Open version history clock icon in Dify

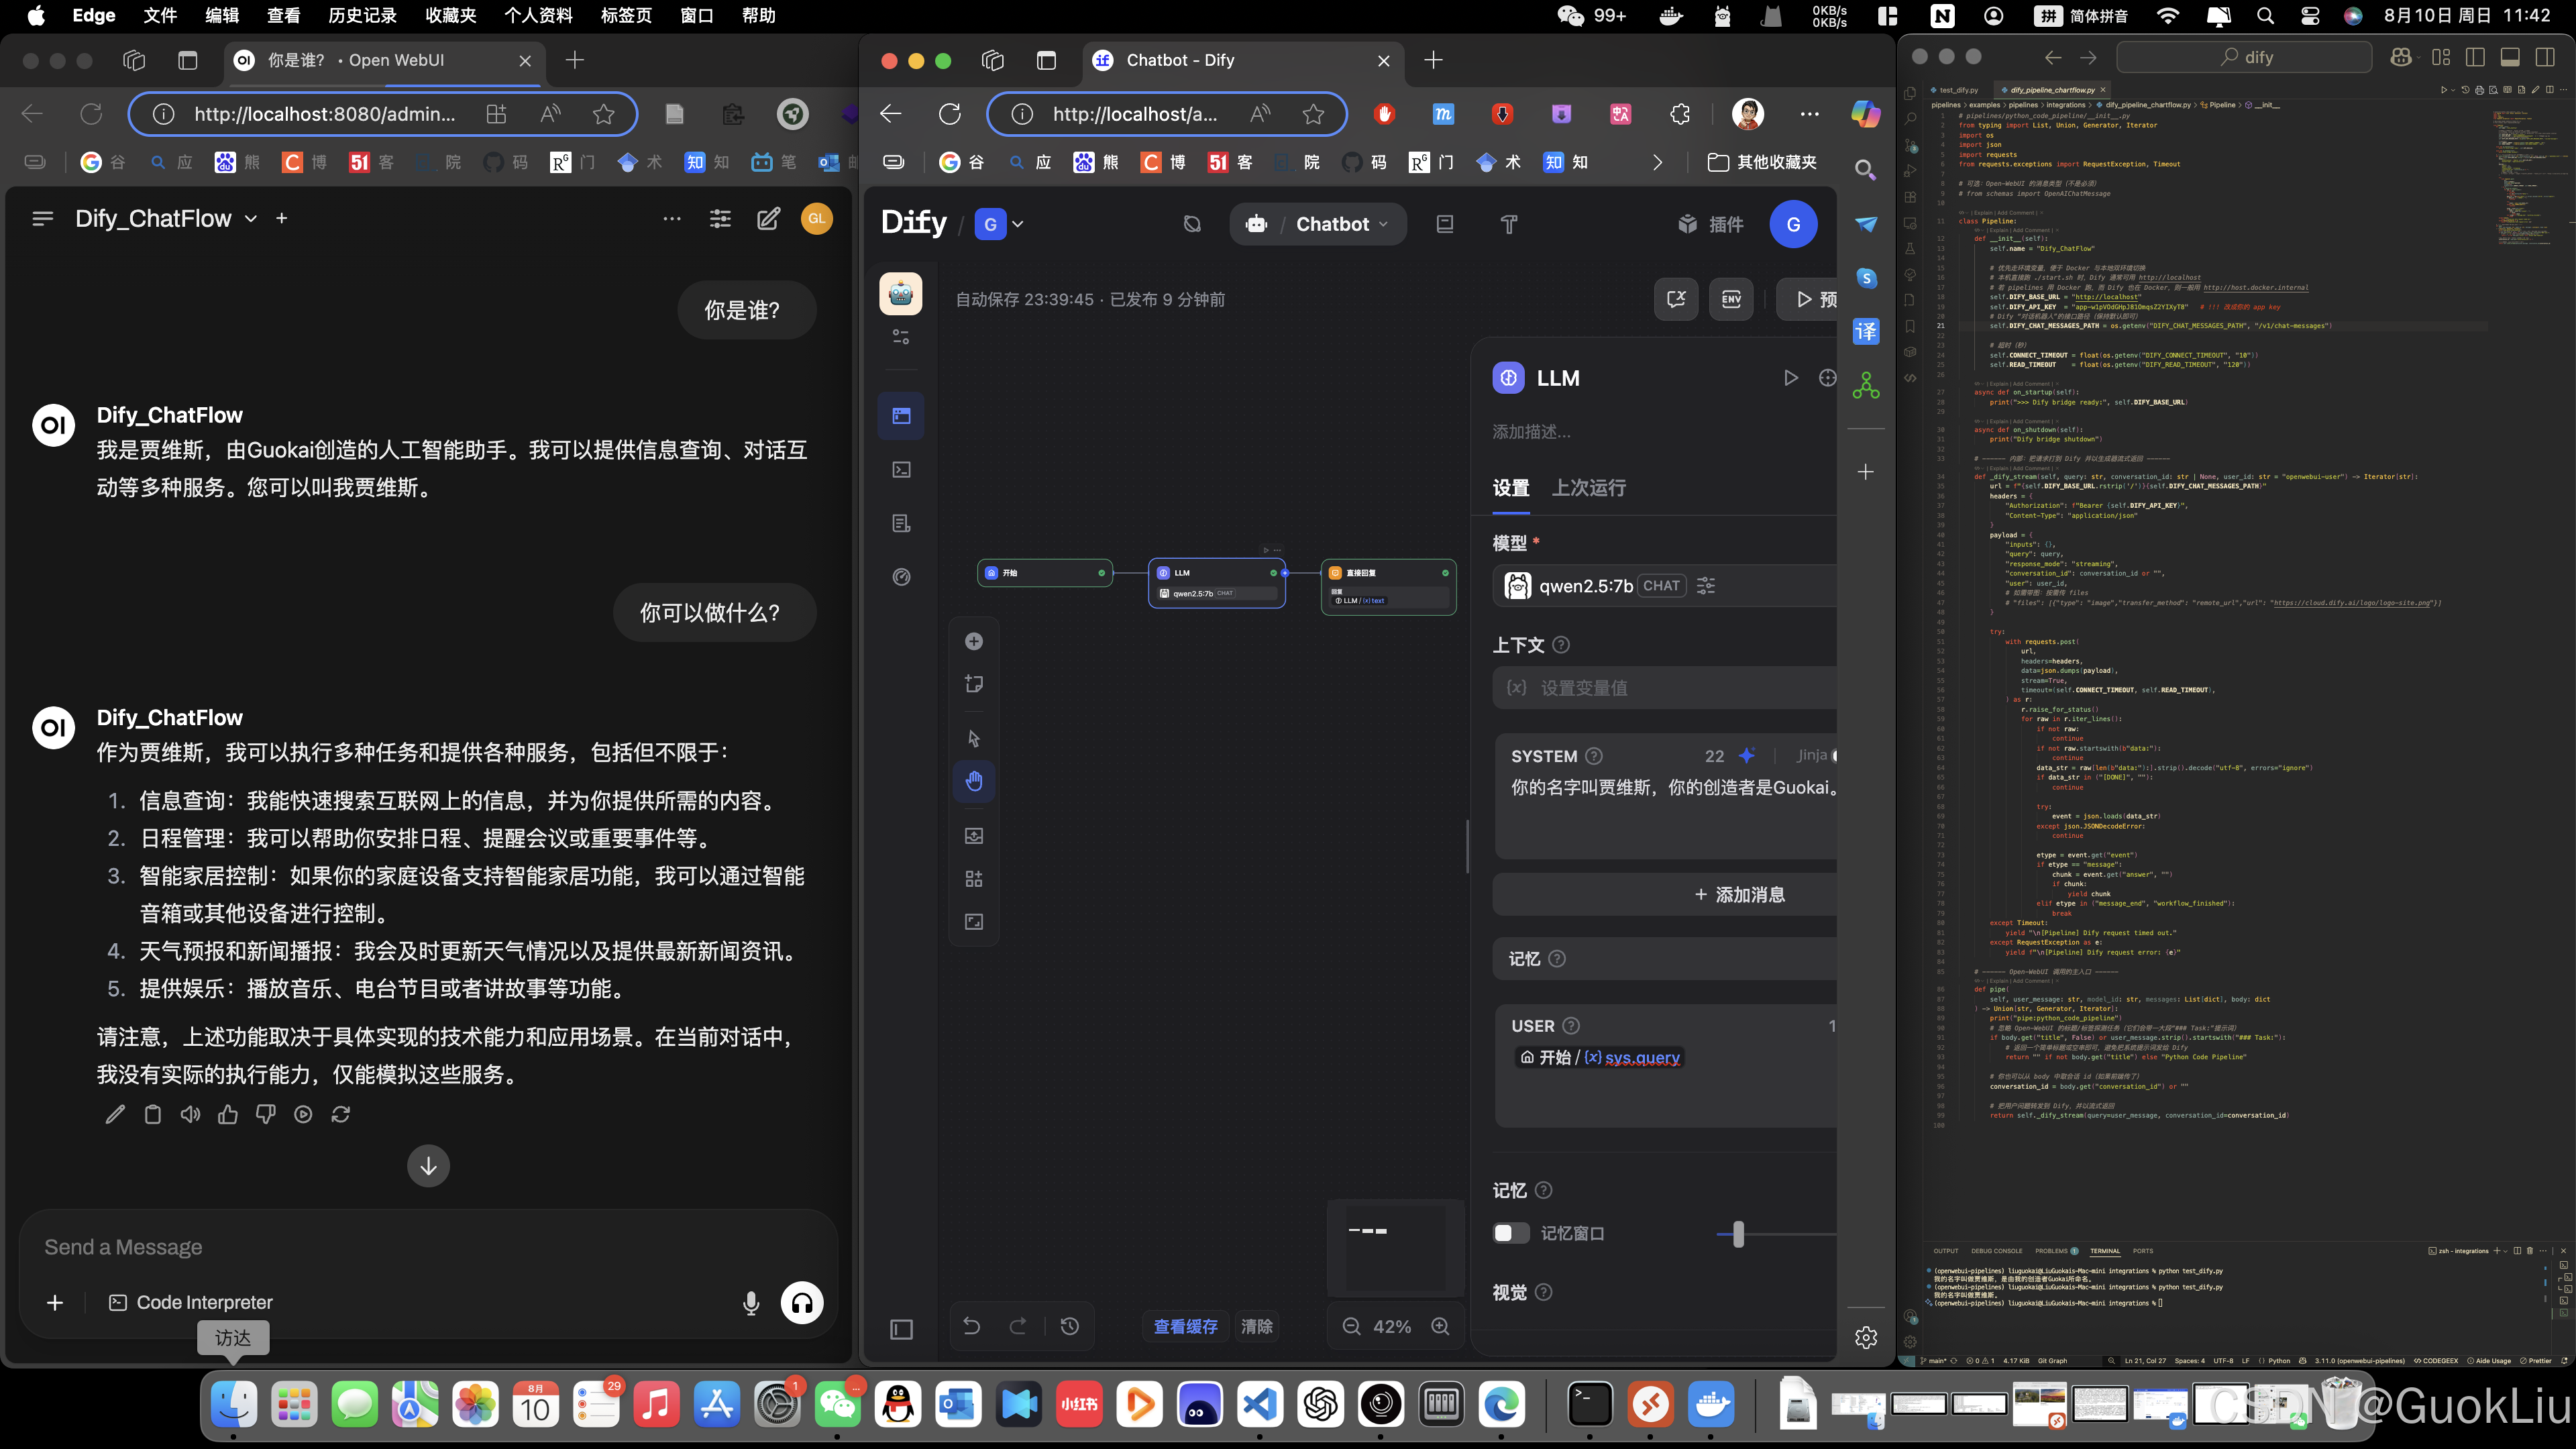tap(1070, 1326)
